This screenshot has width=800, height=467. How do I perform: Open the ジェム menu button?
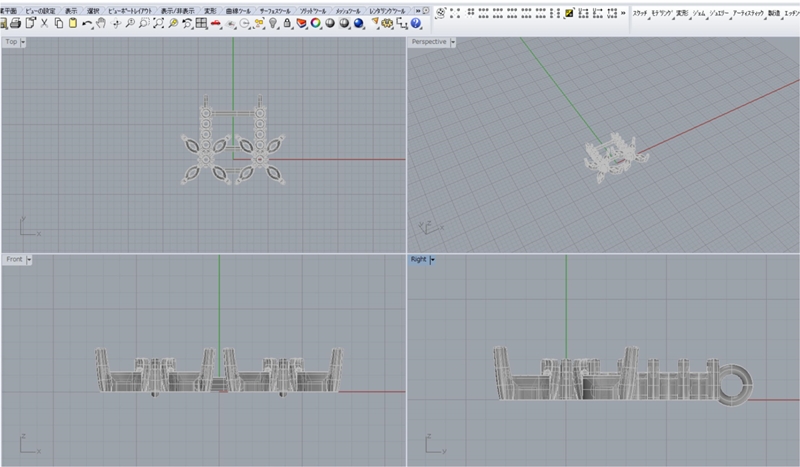point(699,13)
